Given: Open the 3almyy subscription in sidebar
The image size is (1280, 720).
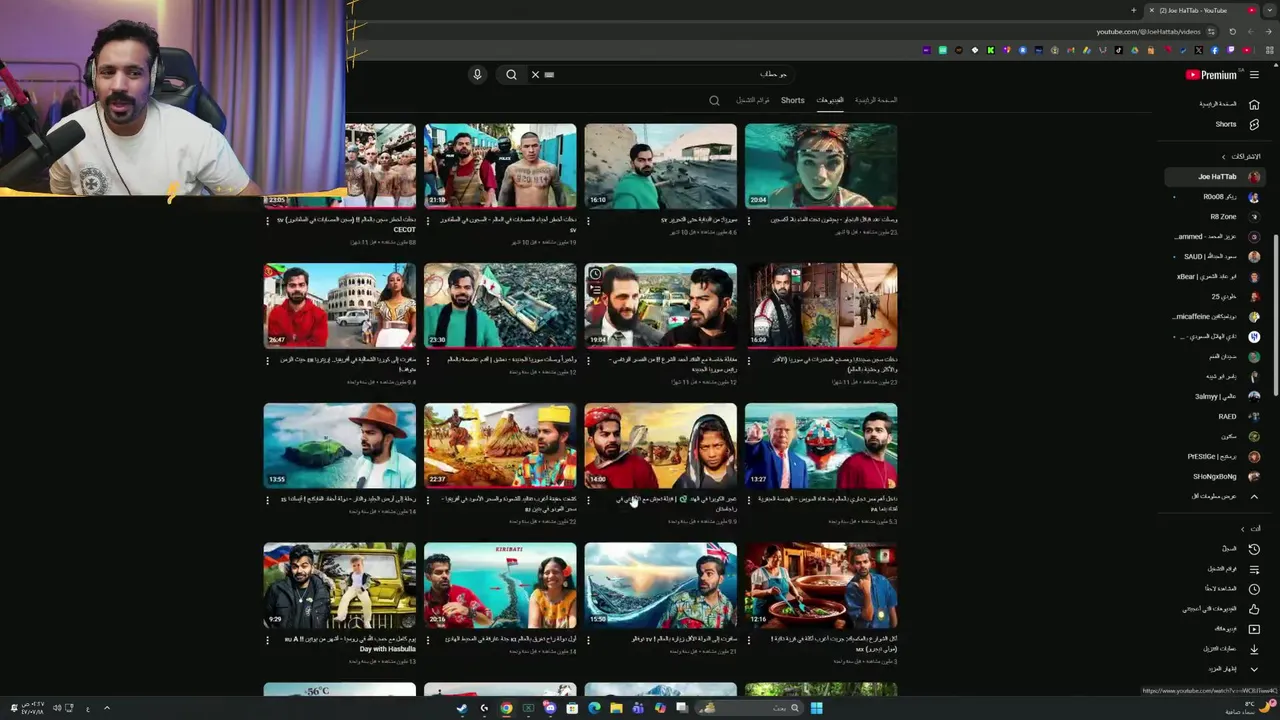Looking at the screenshot, I should pos(1214,397).
